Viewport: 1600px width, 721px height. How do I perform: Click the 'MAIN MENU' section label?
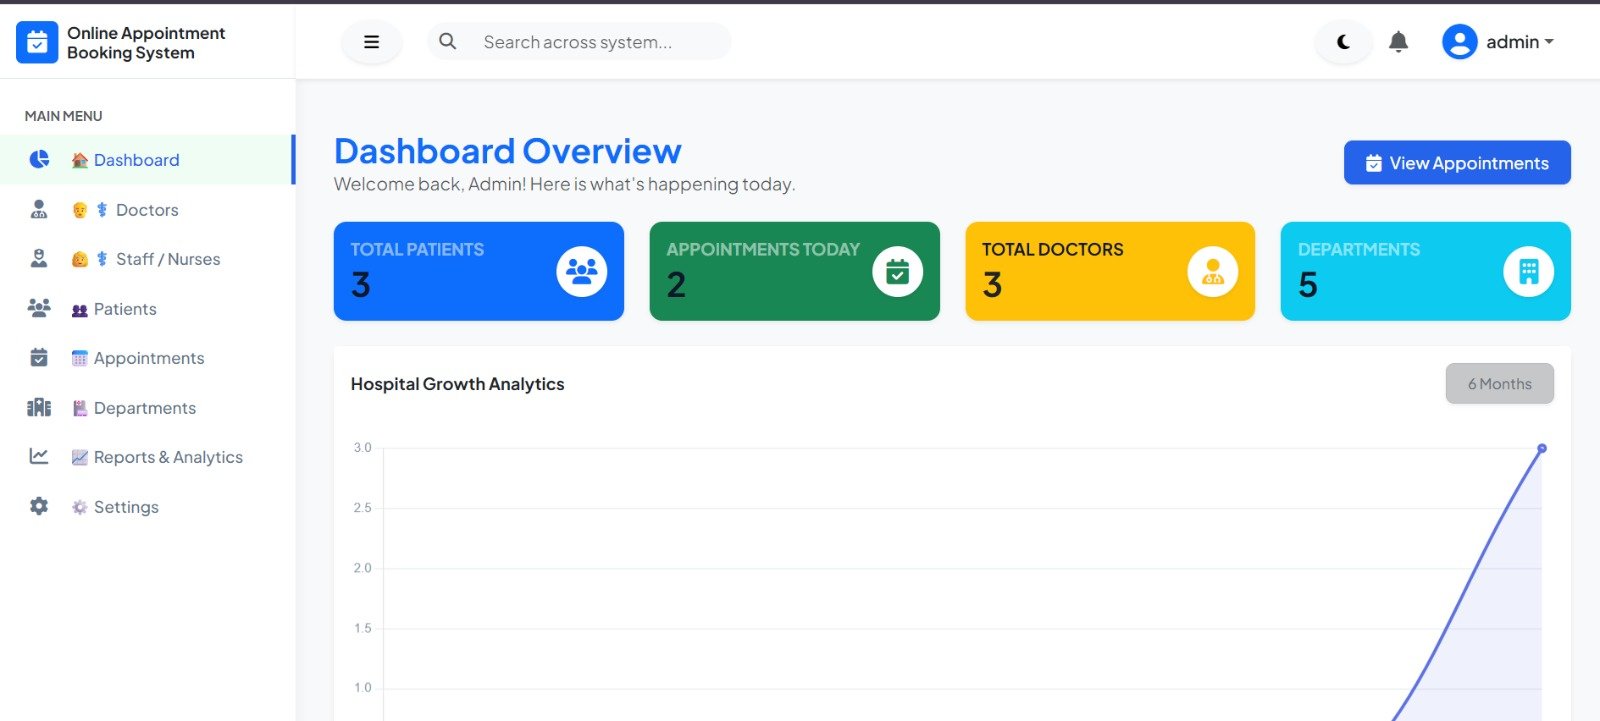coord(63,116)
